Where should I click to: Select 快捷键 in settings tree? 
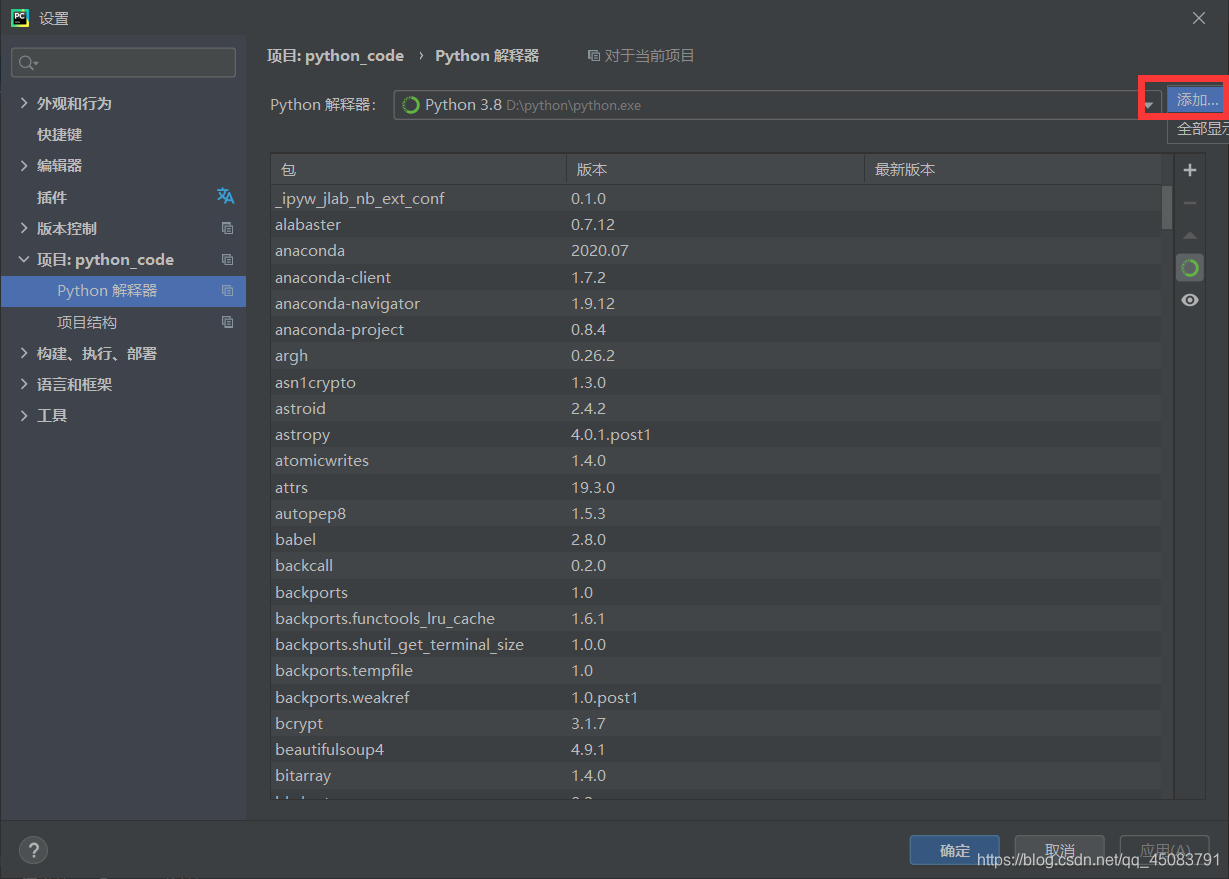click(x=124, y=134)
